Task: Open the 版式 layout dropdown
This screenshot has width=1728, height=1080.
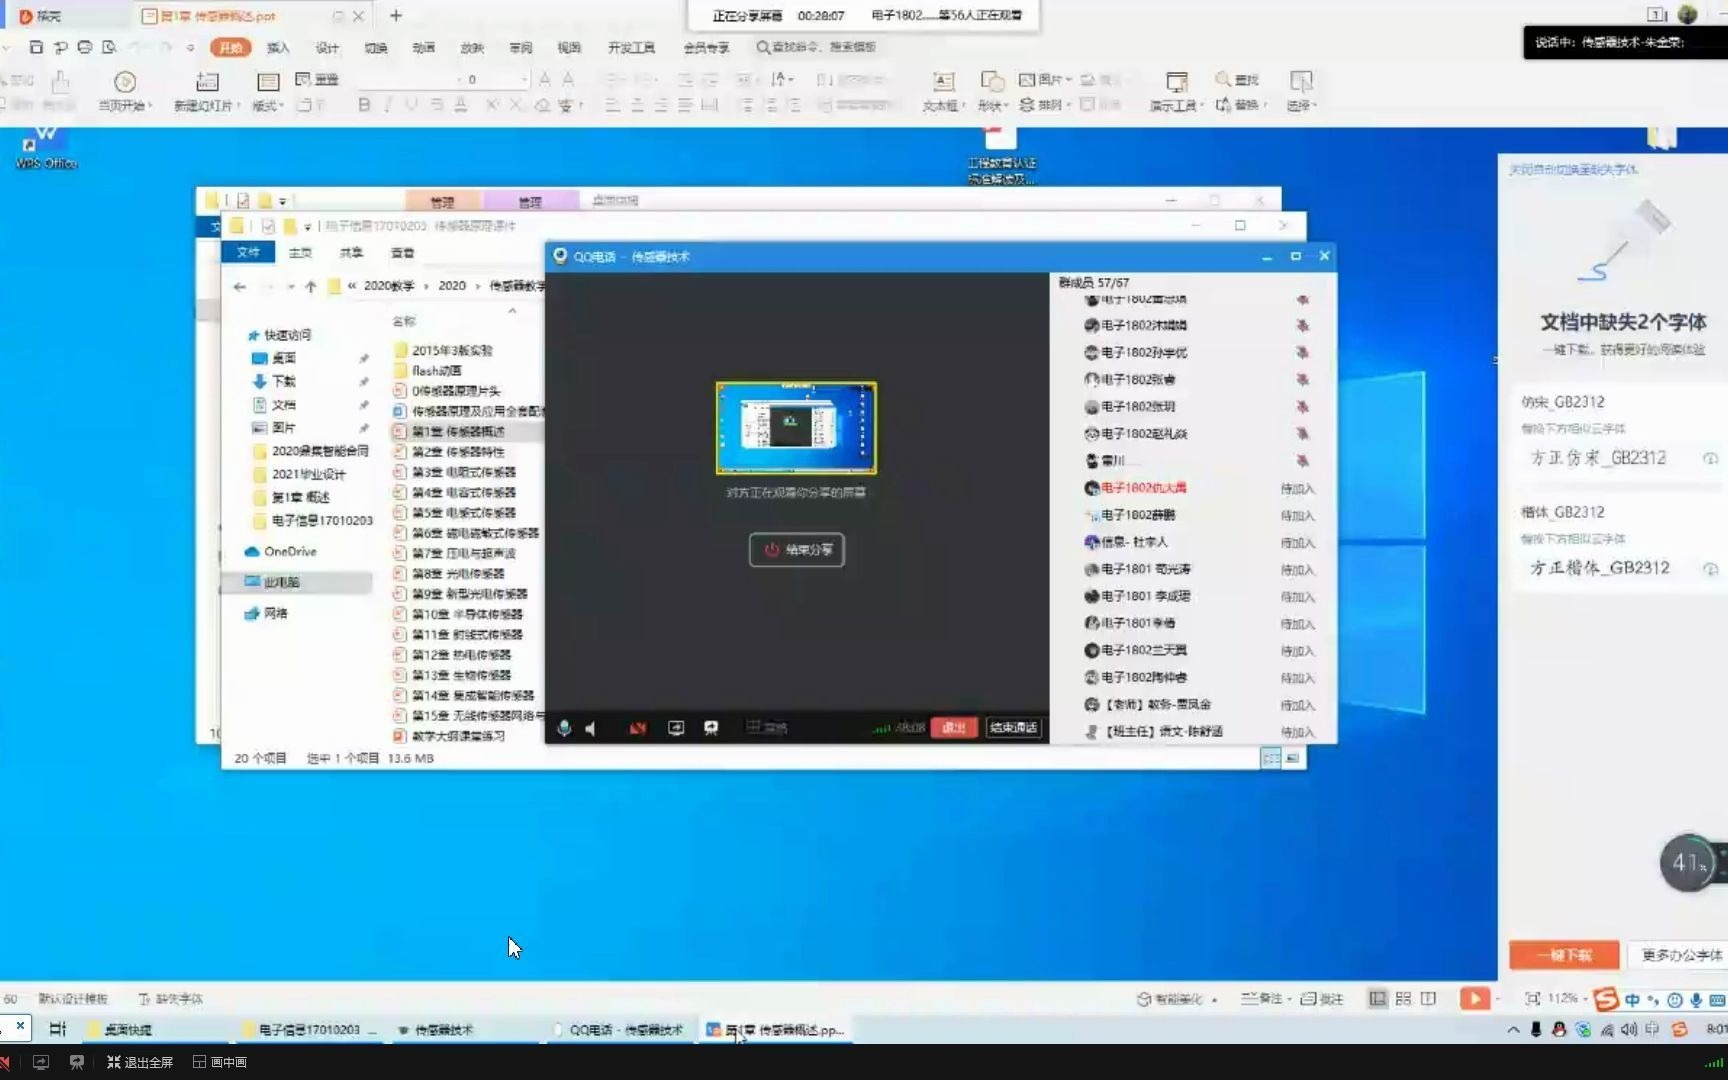Action: [x=268, y=105]
